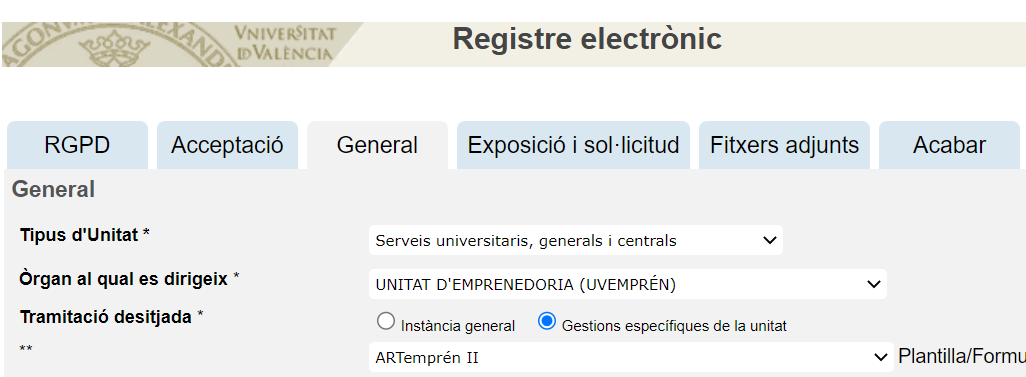Open the Tipus d'Unitat dropdown
This screenshot has height=377, width=1026.
576,240
